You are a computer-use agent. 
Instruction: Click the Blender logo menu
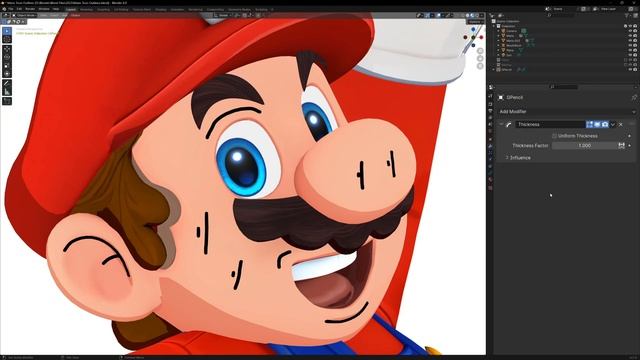[x=4, y=9]
